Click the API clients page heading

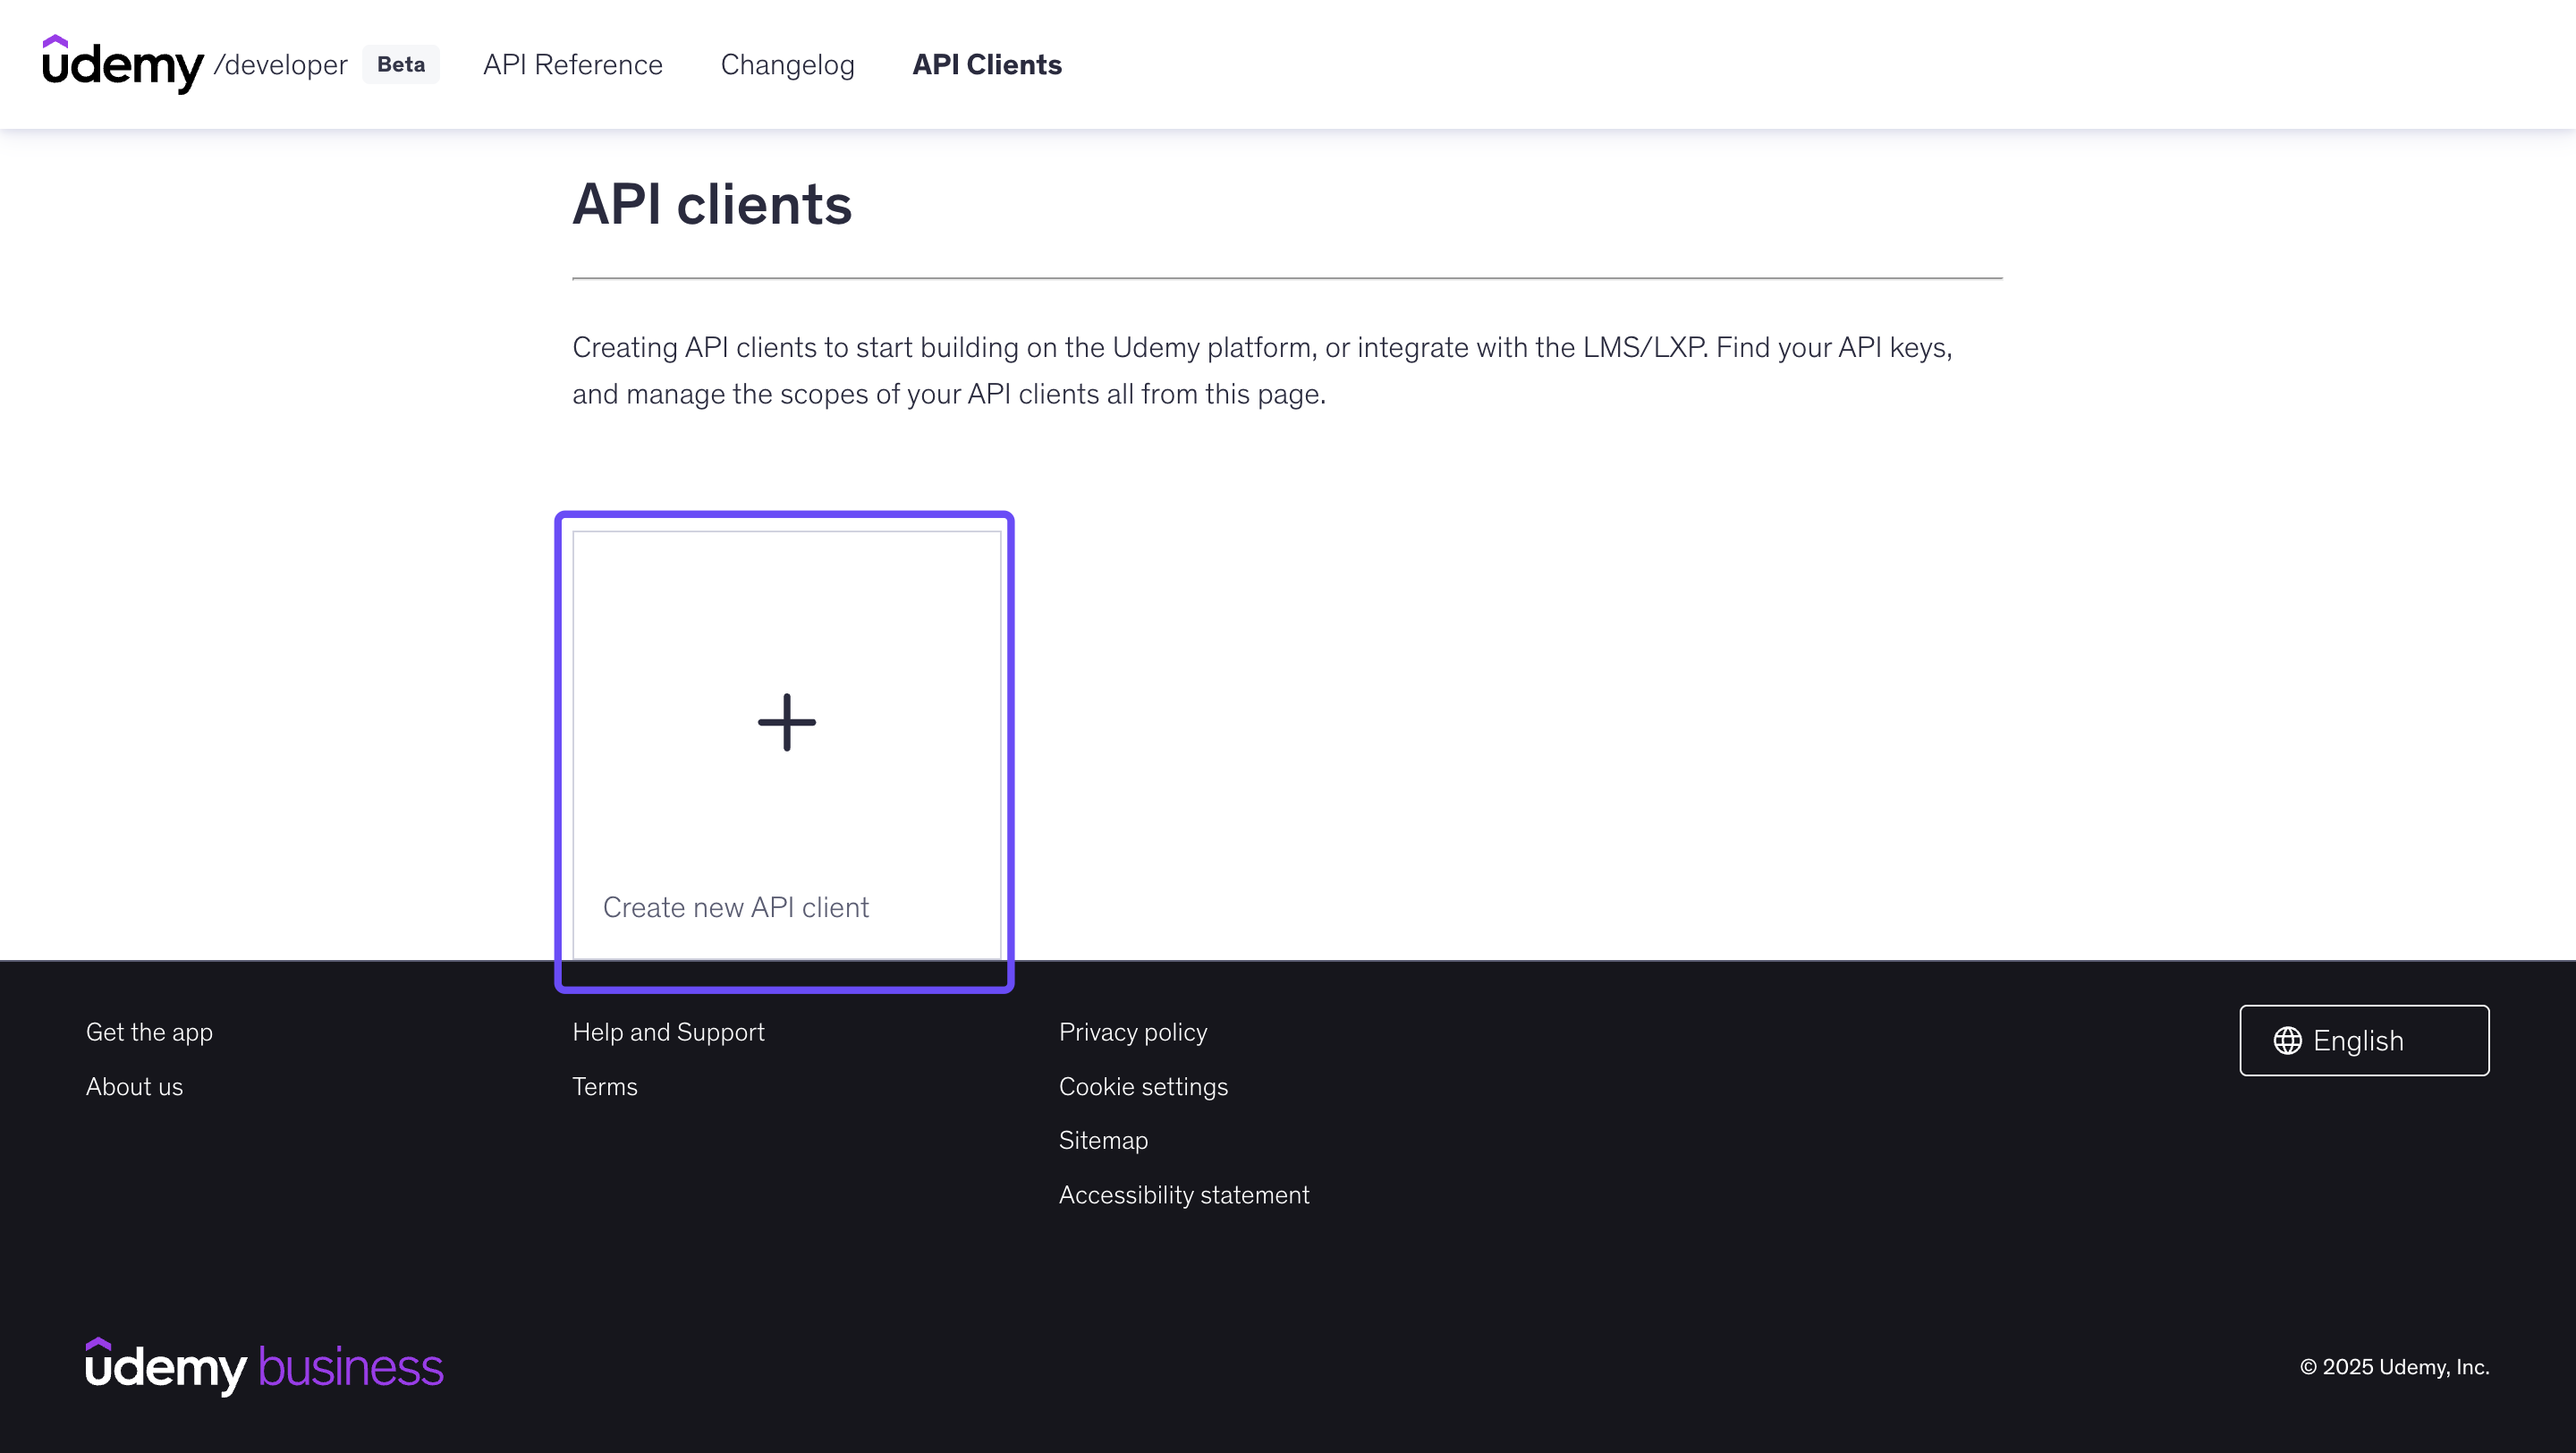coord(711,204)
